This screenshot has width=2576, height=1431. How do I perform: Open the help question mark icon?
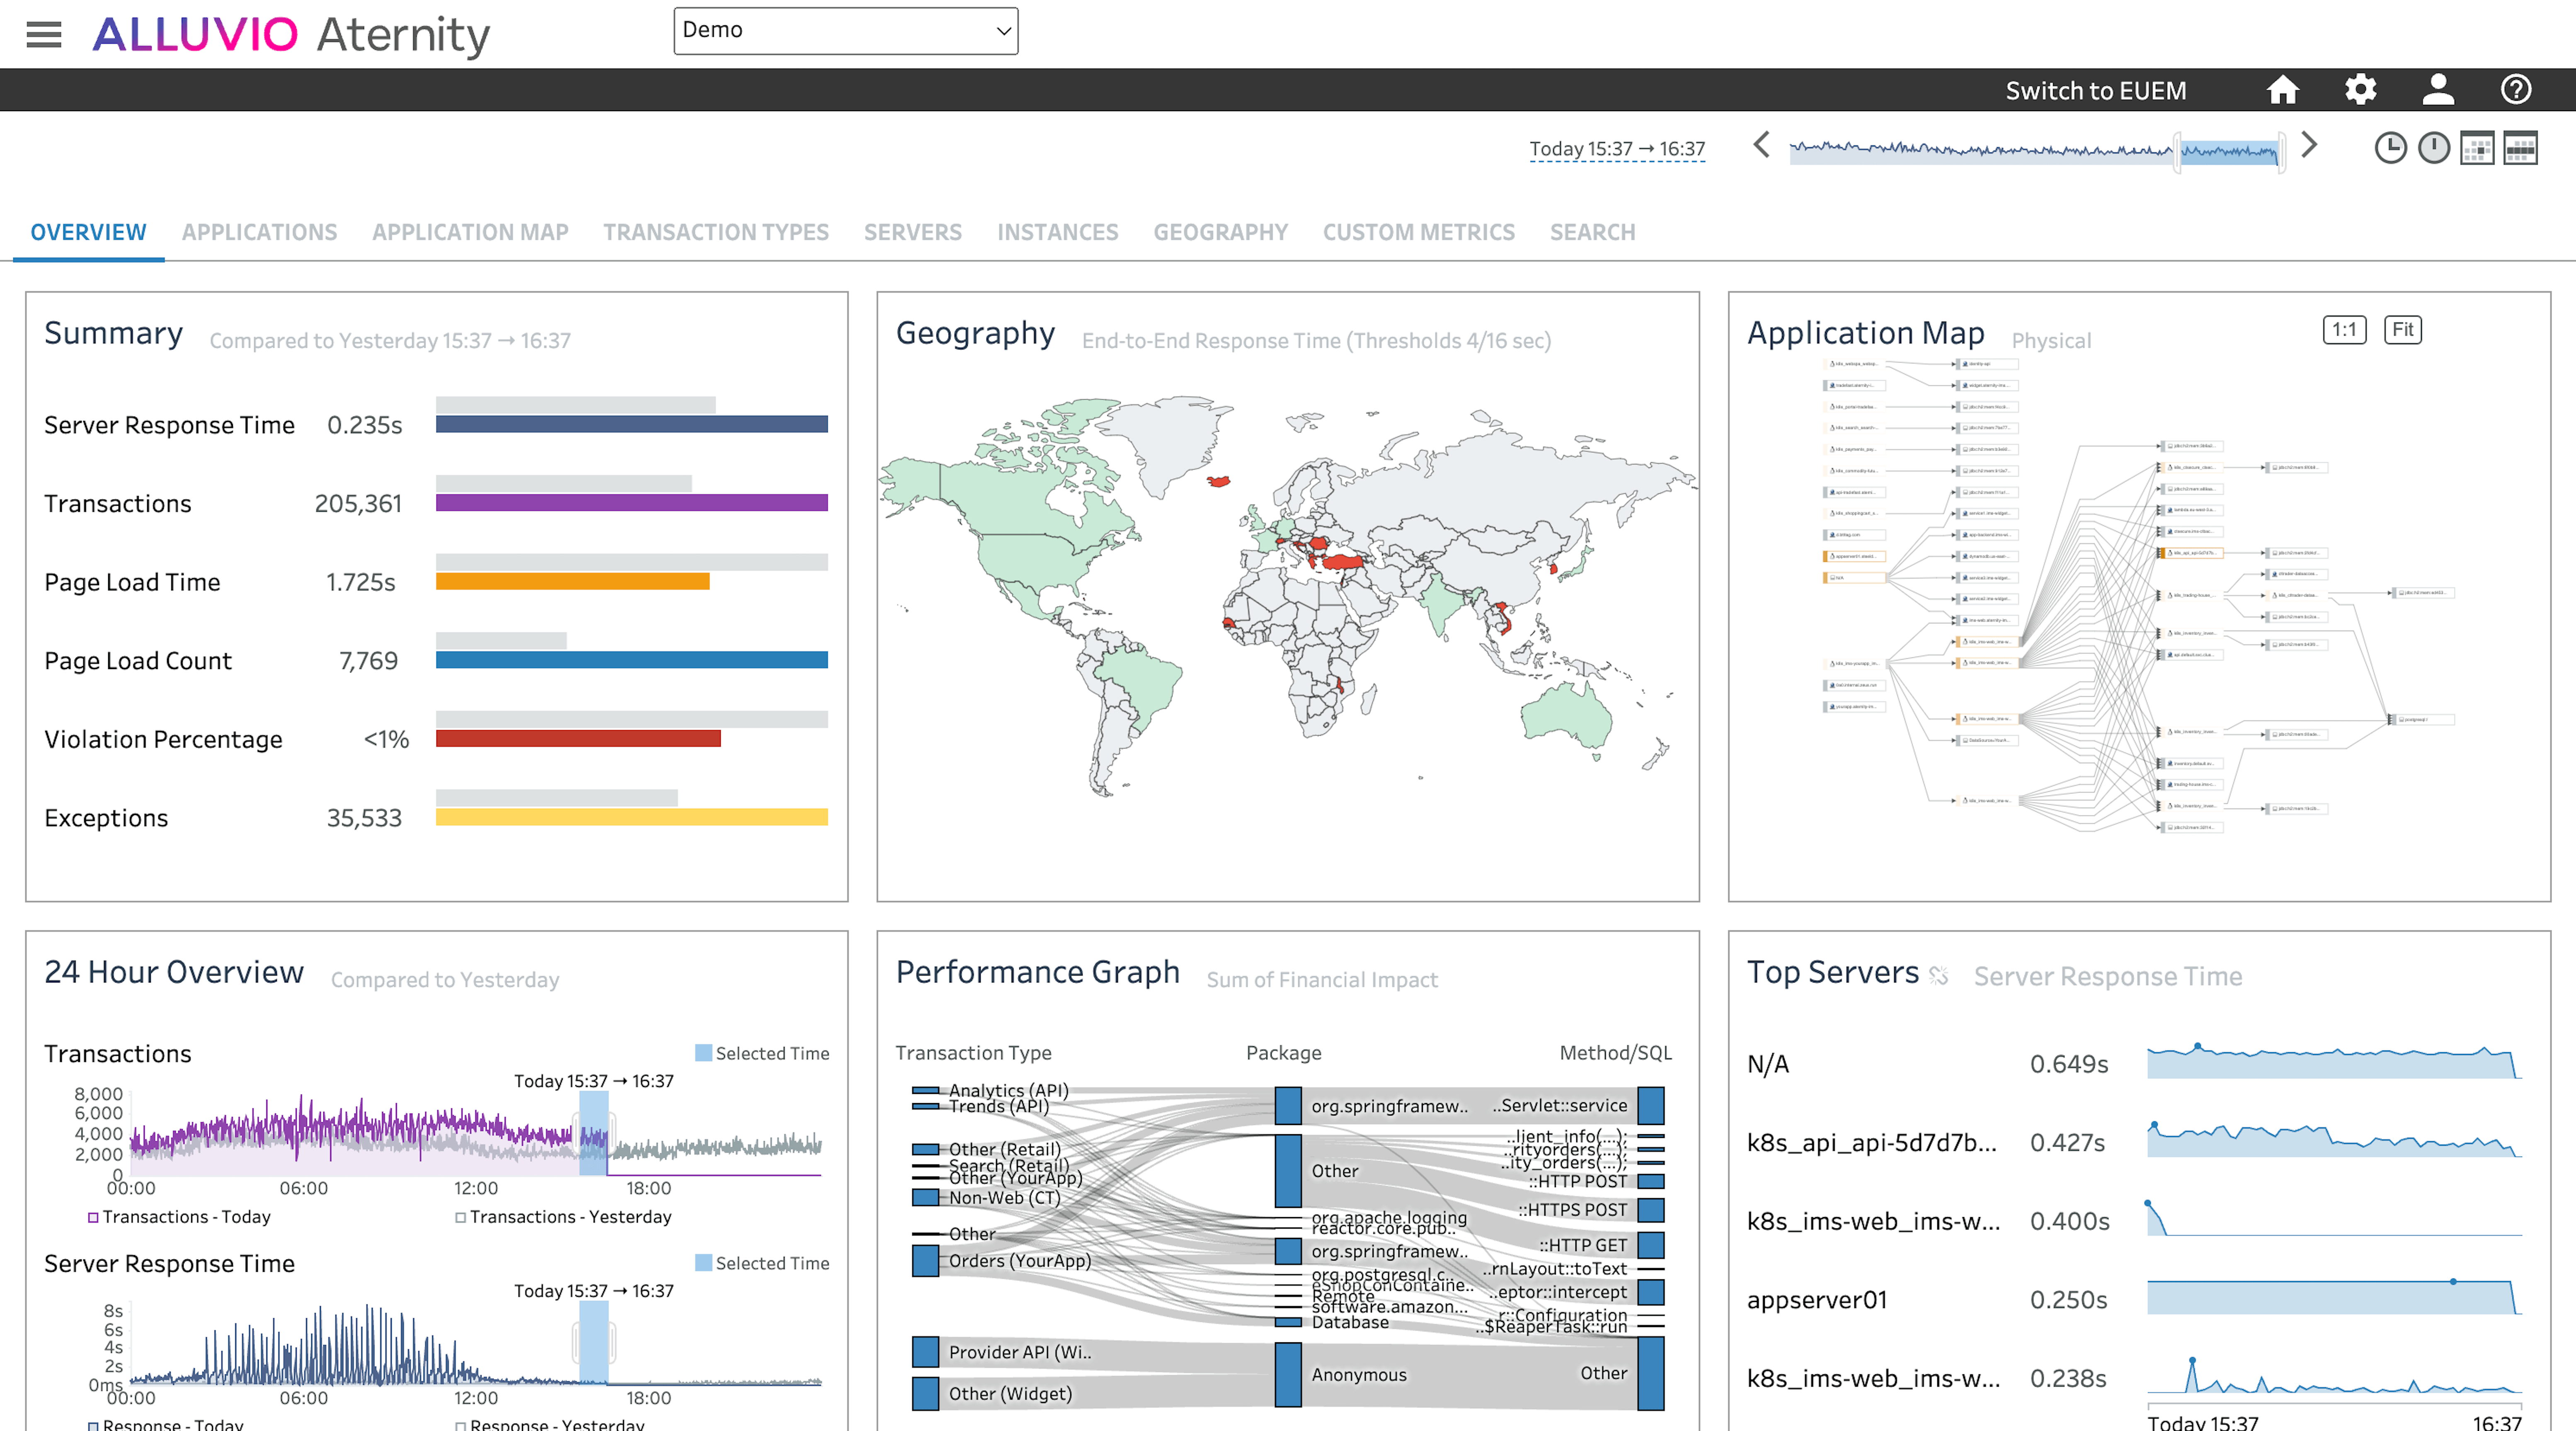coord(2516,90)
